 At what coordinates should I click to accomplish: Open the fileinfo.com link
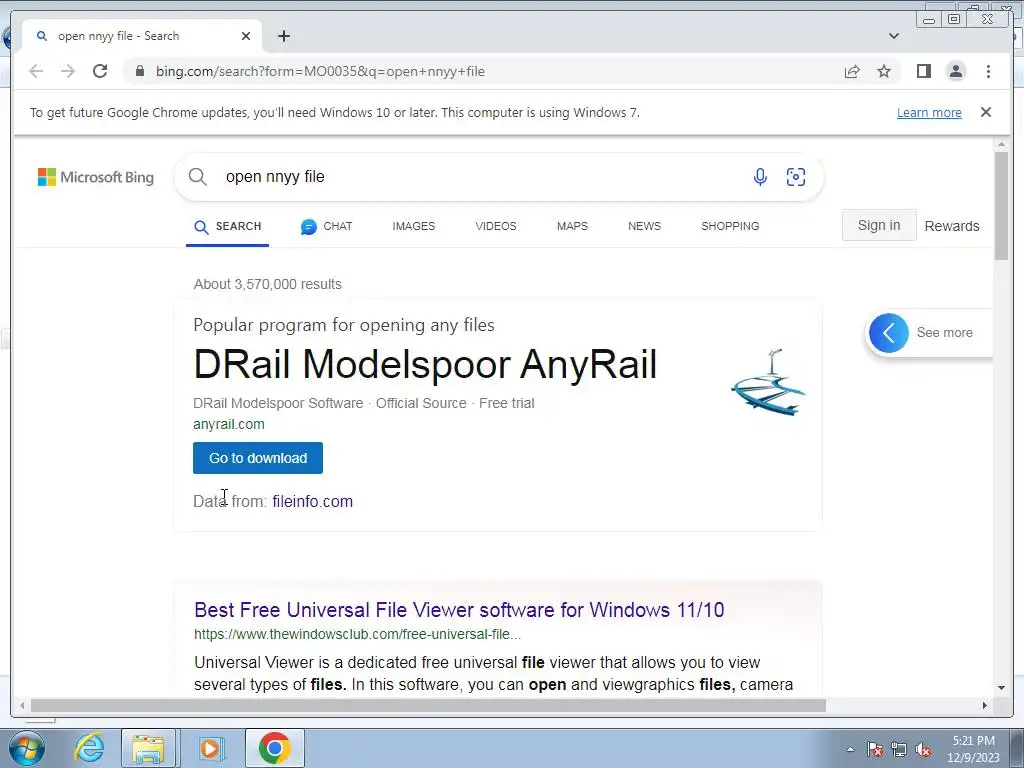(x=312, y=501)
